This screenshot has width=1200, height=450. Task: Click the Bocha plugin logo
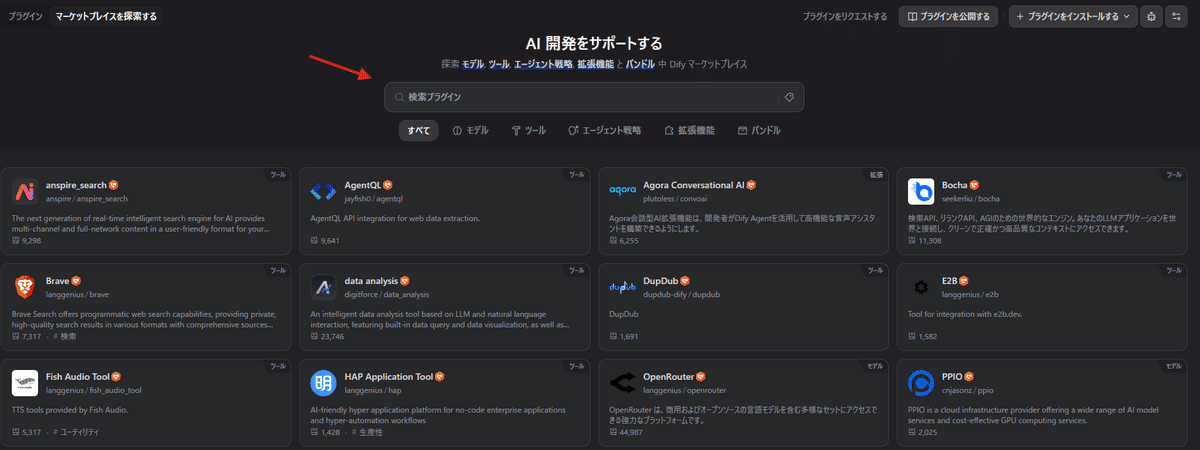pyautogui.click(x=921, y=191)
